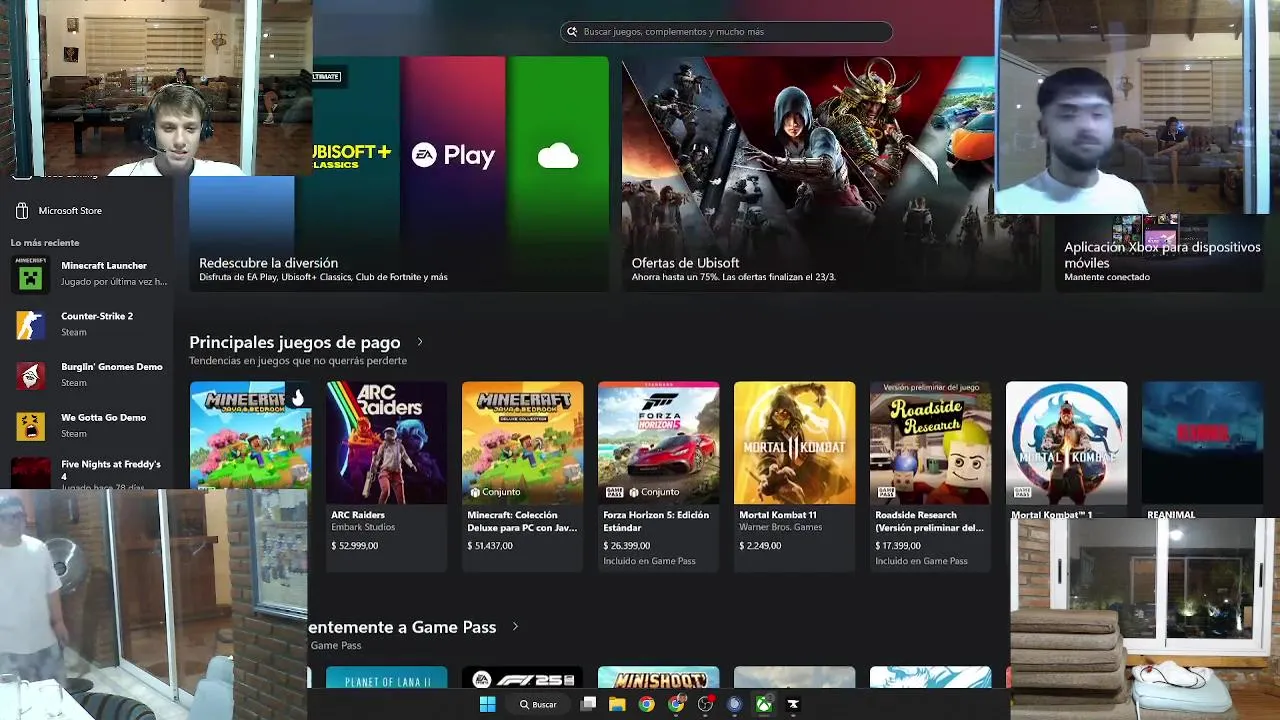This screenshot has height=720, width=1280.
Task: Click 'Forza Horizon 5: Edición Estándar' title
Action: click(656, 521)
